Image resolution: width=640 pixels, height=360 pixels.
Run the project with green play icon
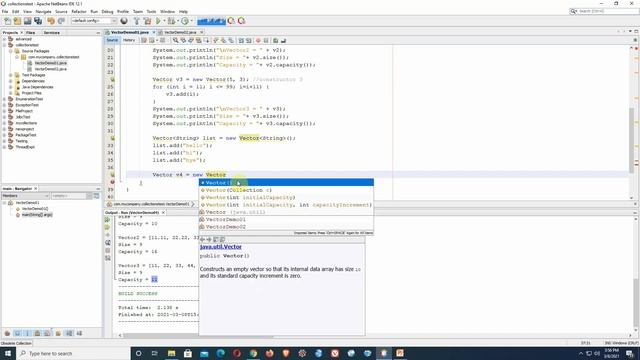tap(158, 21)
